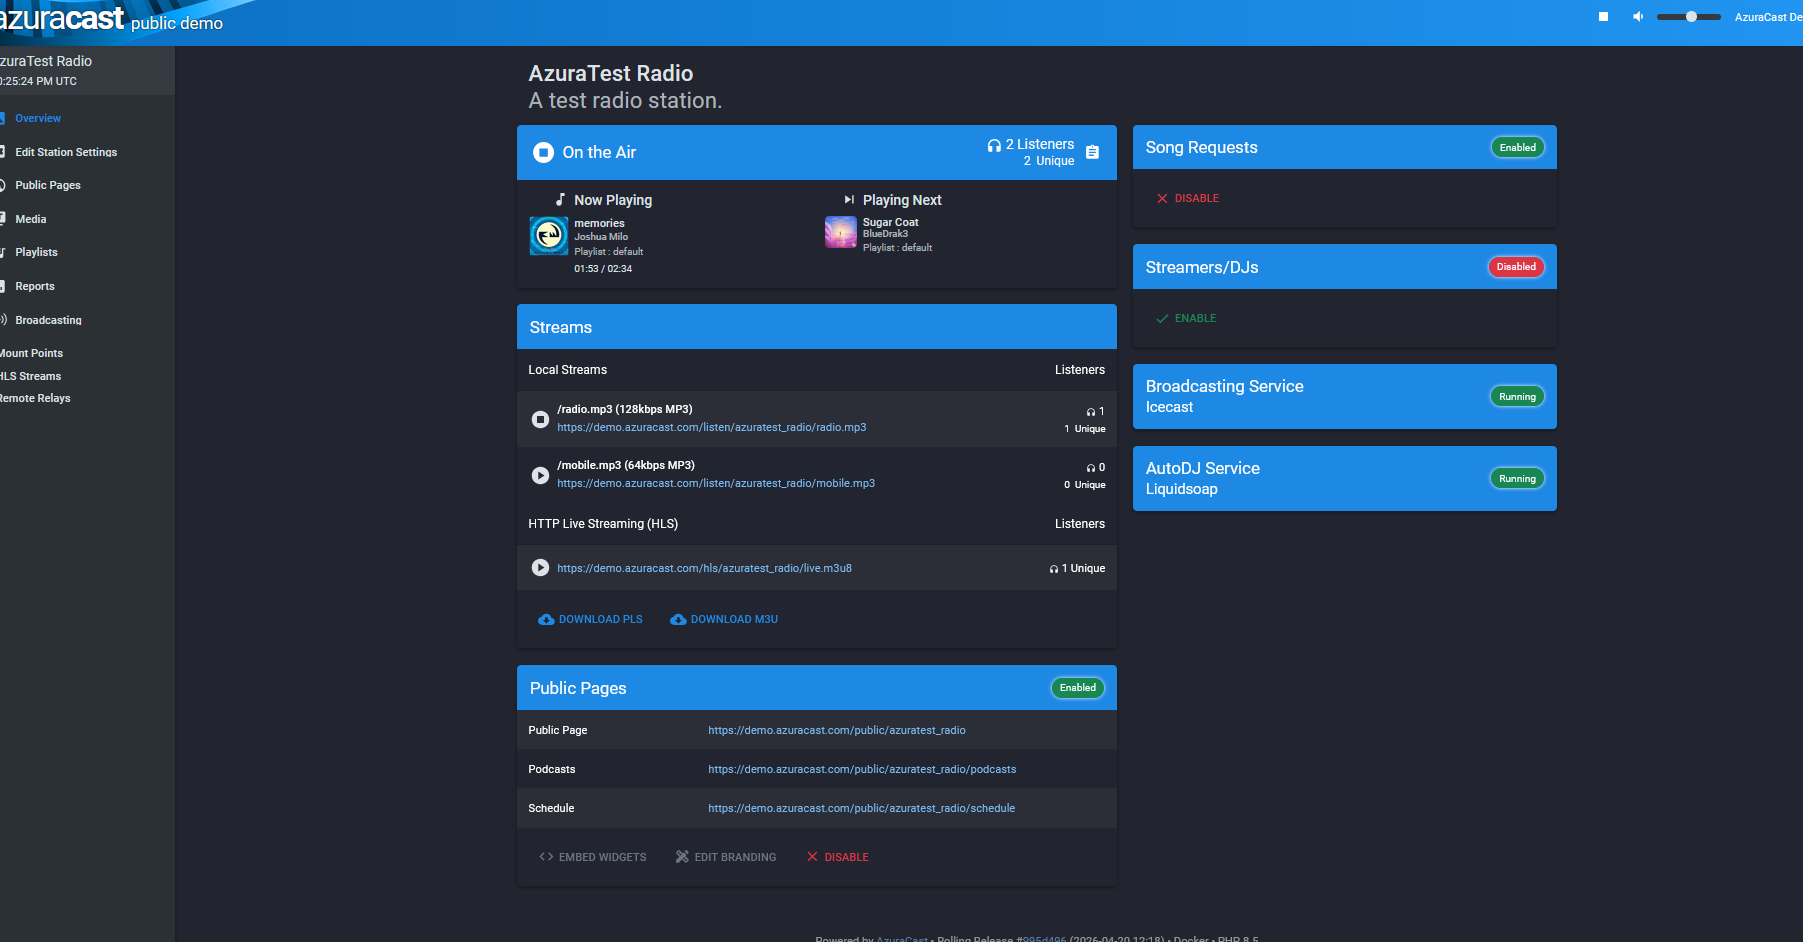
Task: Open the Podcasts public page link
Action: point(861,769)
